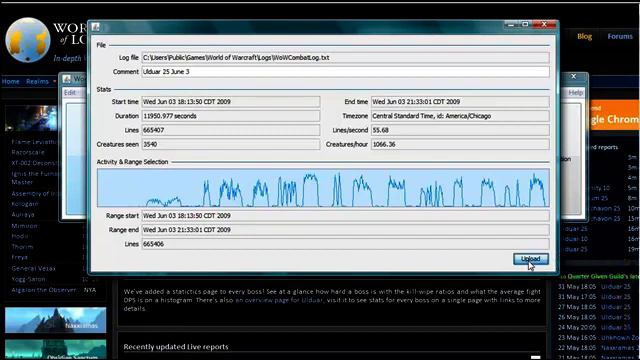Open the Help menu in background window
This screenshot has height=360, width=640.
576,93
